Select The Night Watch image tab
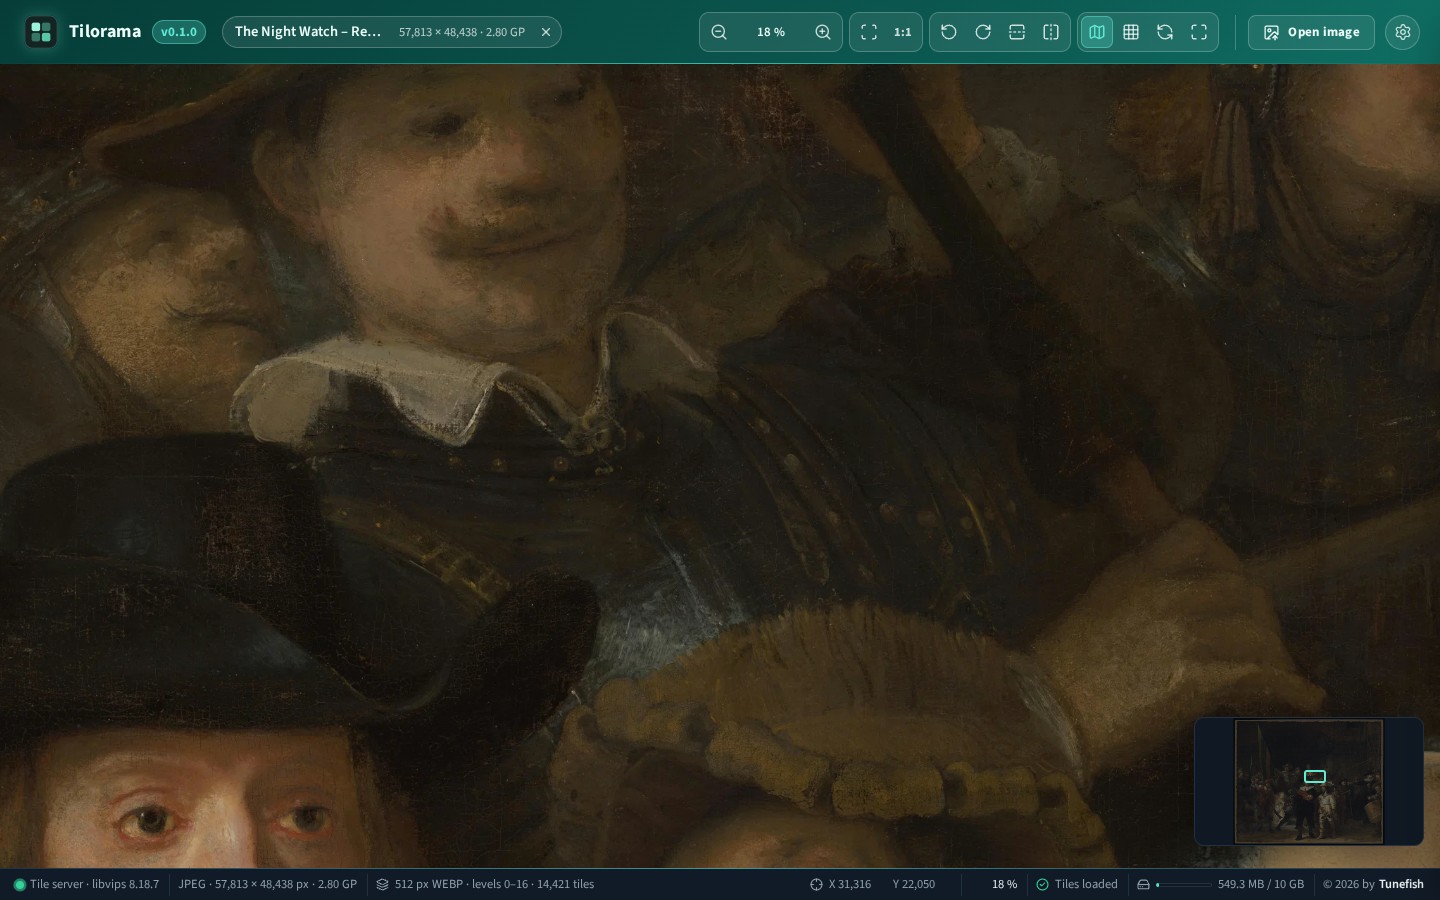 click(x=392, y=32)
